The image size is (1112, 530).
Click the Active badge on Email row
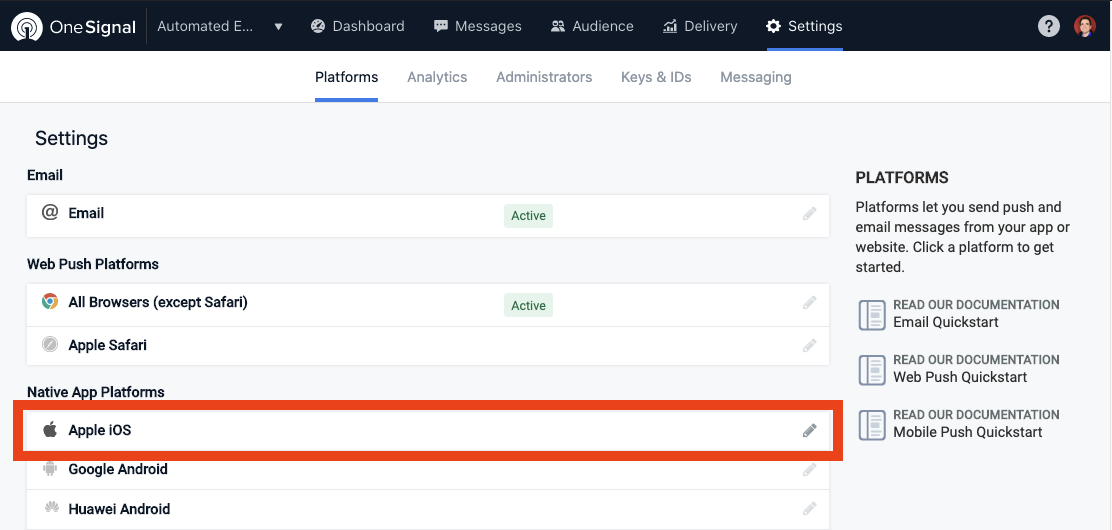click(528, 216)
